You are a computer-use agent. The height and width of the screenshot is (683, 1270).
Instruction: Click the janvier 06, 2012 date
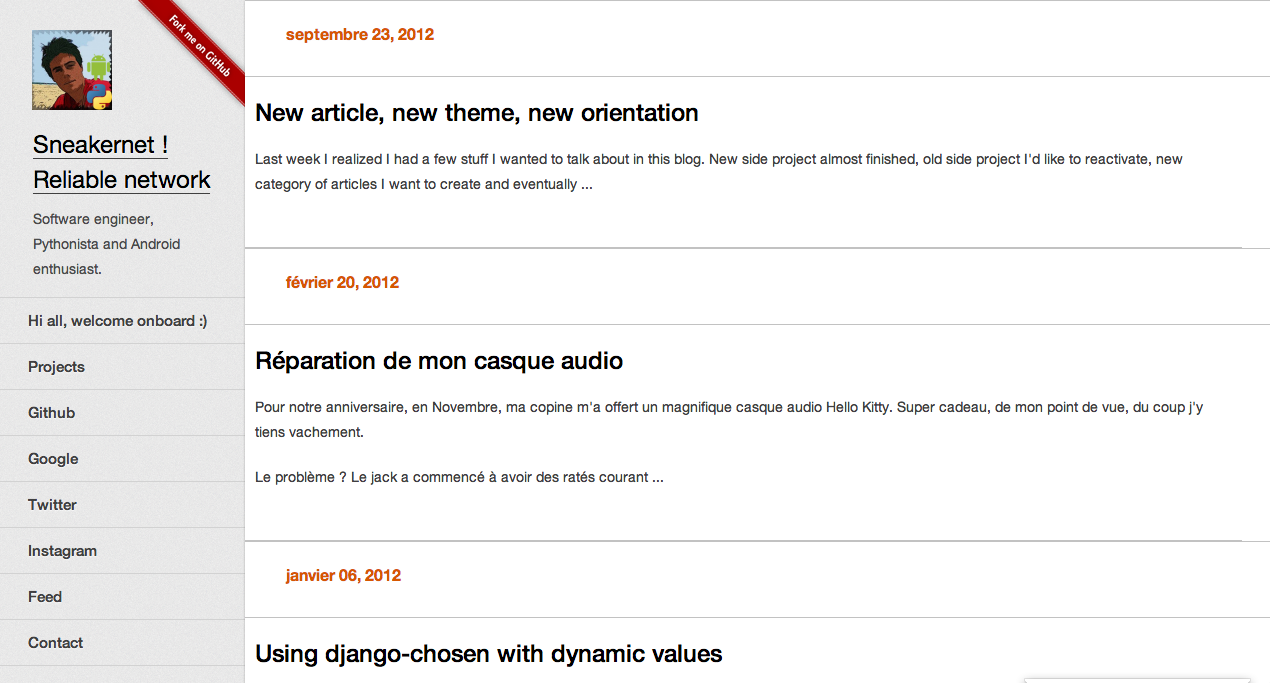click(343, 575)
